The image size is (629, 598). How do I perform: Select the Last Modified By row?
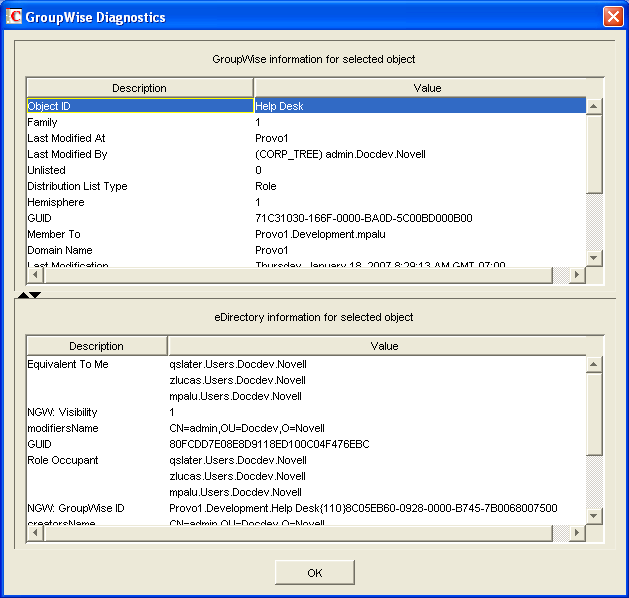[306, 154]
